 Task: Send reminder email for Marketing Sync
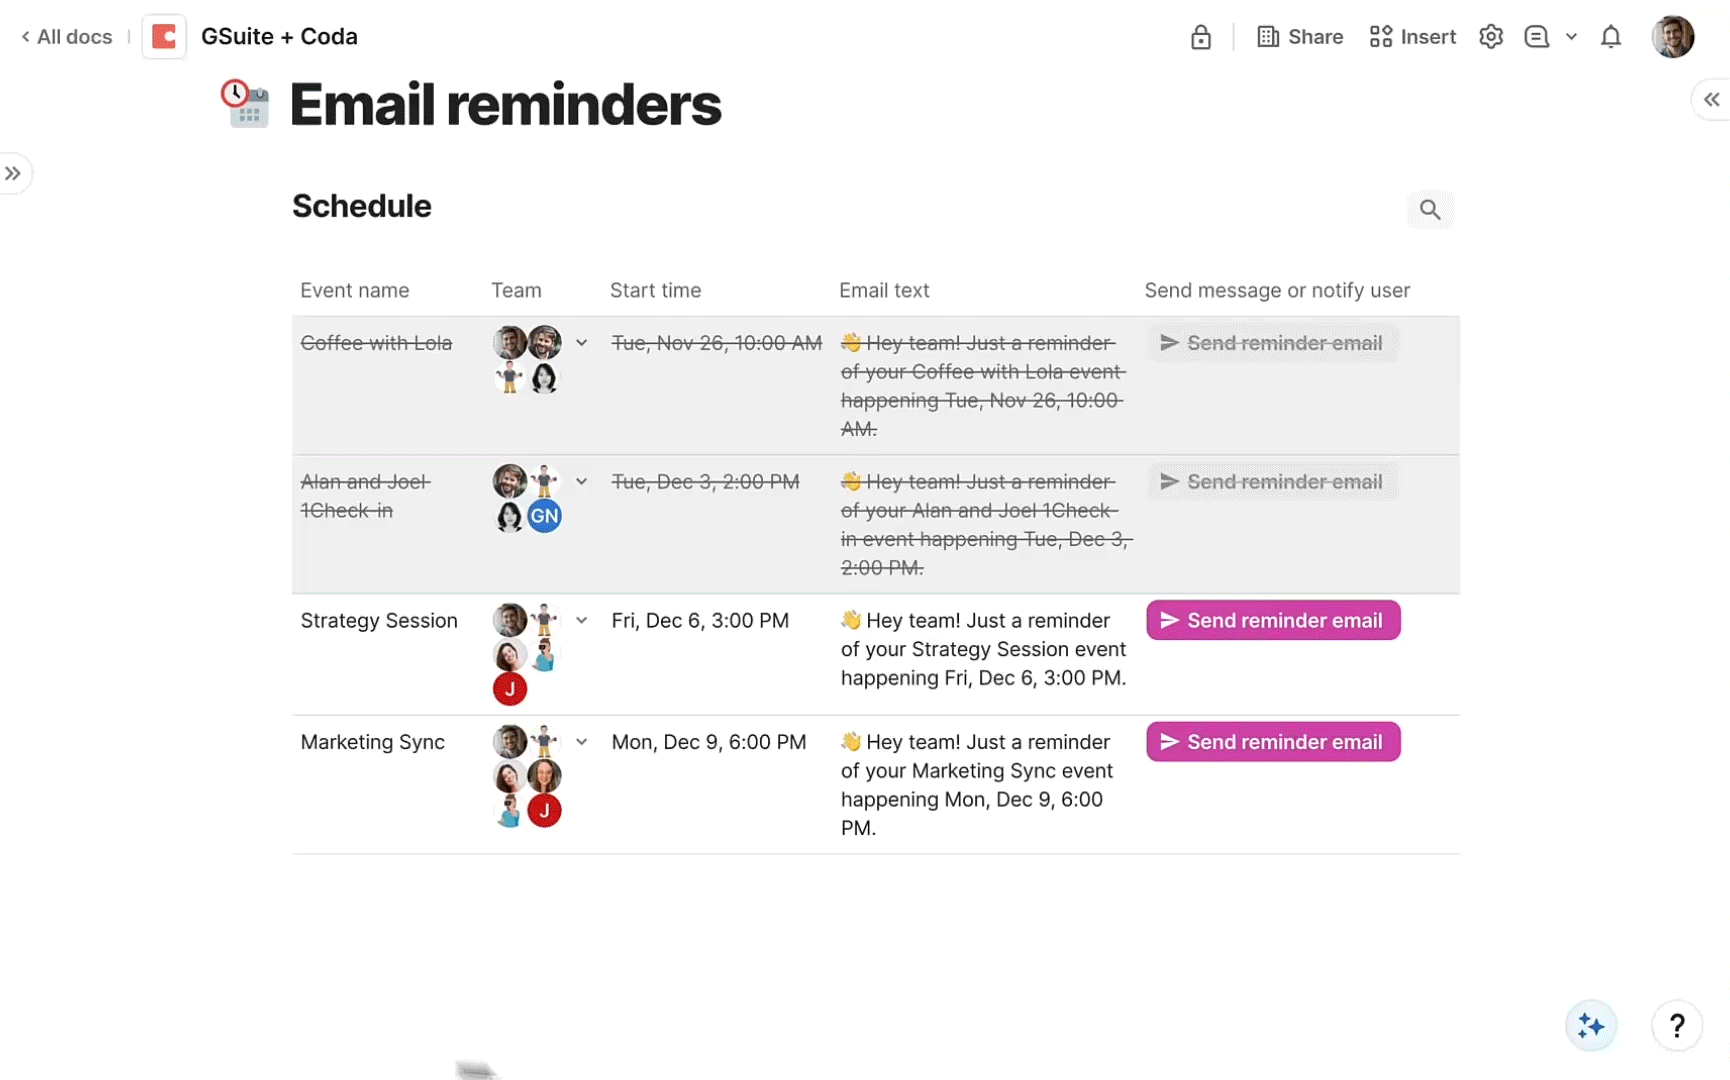click(1273, 743)
